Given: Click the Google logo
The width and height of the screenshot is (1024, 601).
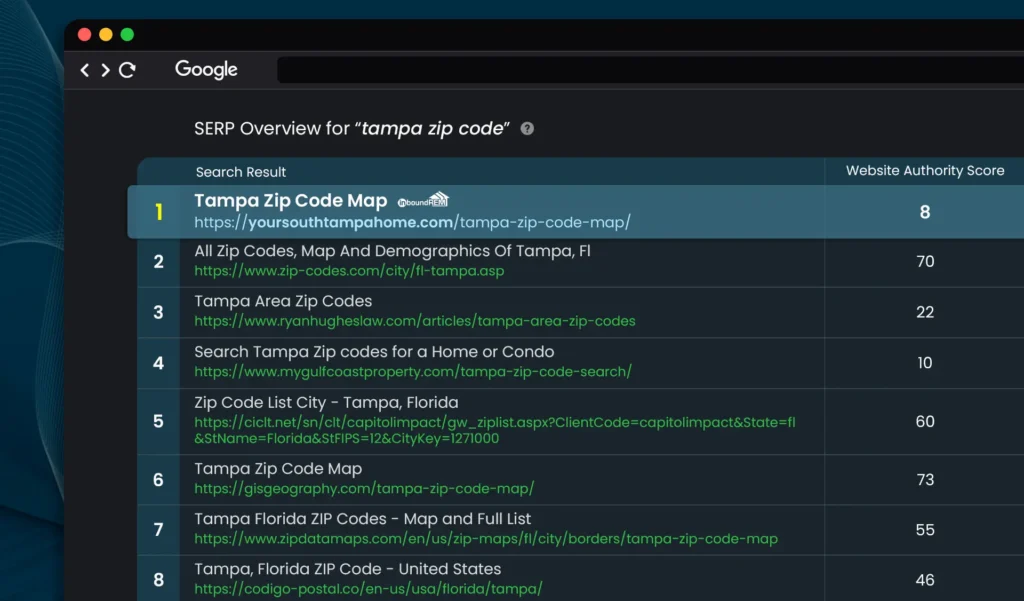Looking at the screenshot, I should tap(206, 69).
